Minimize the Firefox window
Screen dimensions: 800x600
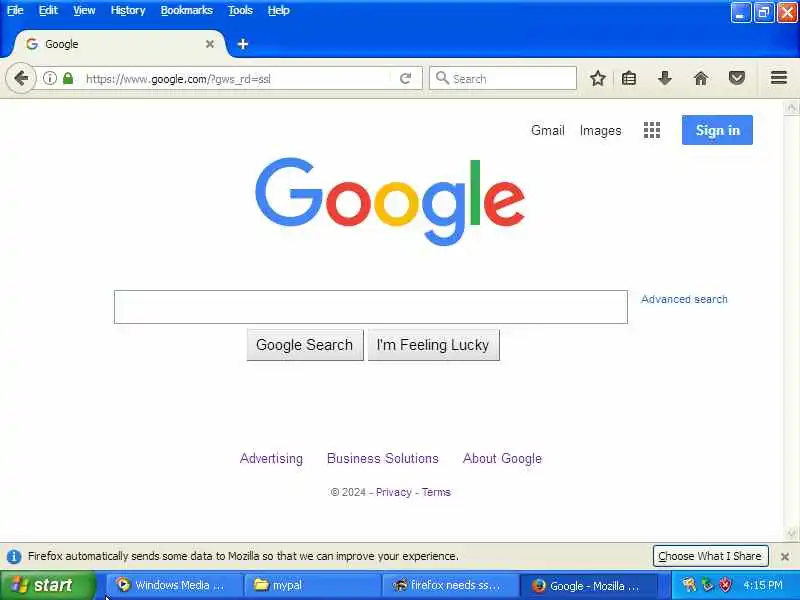coord(740,13)
